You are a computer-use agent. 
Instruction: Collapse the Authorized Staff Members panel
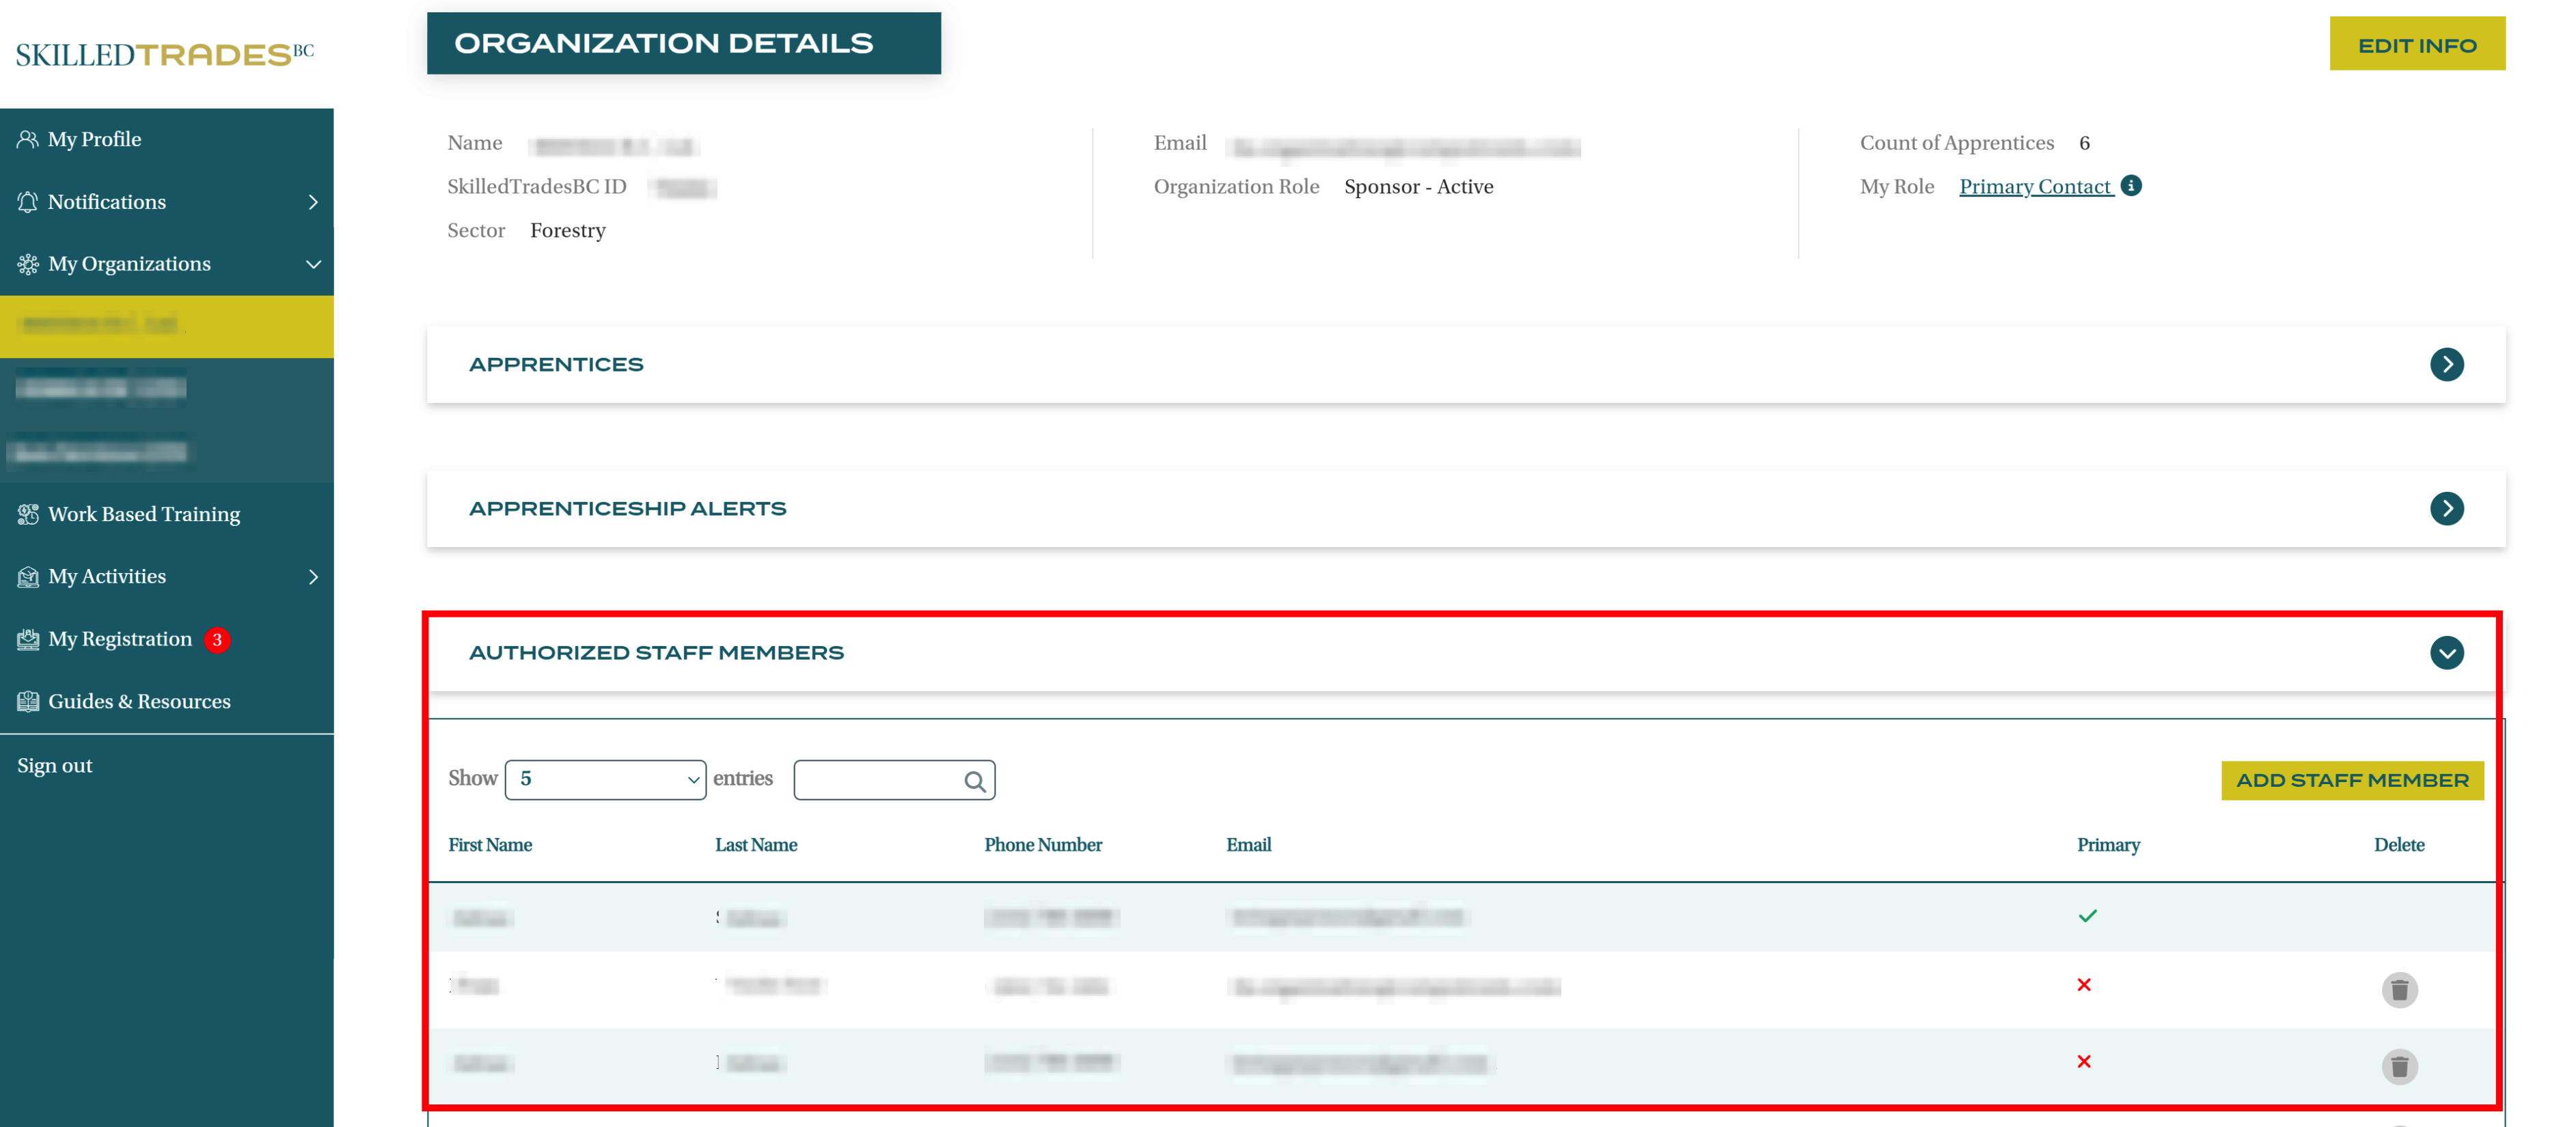pyautogui.click(x=2446, y=653)
